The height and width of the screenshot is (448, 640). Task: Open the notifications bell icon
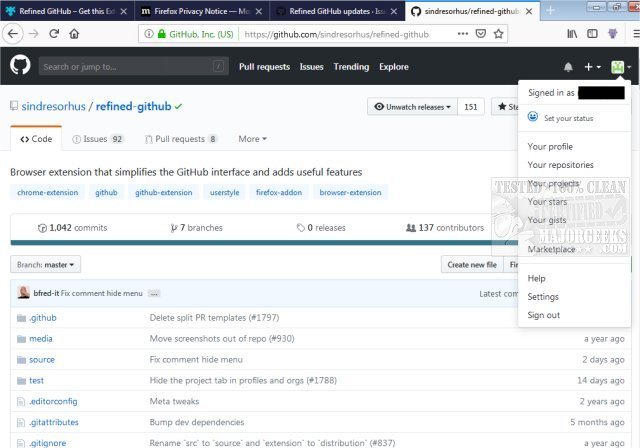tap(568, 67)
